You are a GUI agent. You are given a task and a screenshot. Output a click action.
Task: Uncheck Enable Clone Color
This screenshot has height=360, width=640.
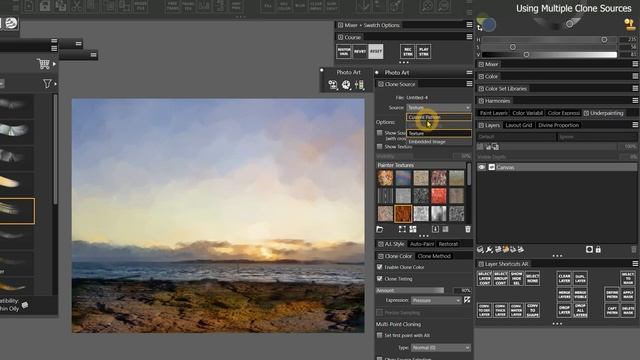(x=380, y=267)
